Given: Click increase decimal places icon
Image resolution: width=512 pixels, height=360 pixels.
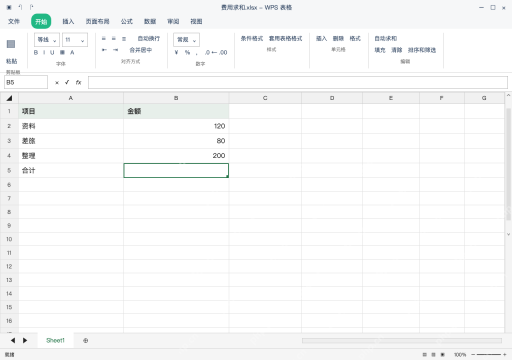Looking at the screenshot, I should tap(208, 52).
